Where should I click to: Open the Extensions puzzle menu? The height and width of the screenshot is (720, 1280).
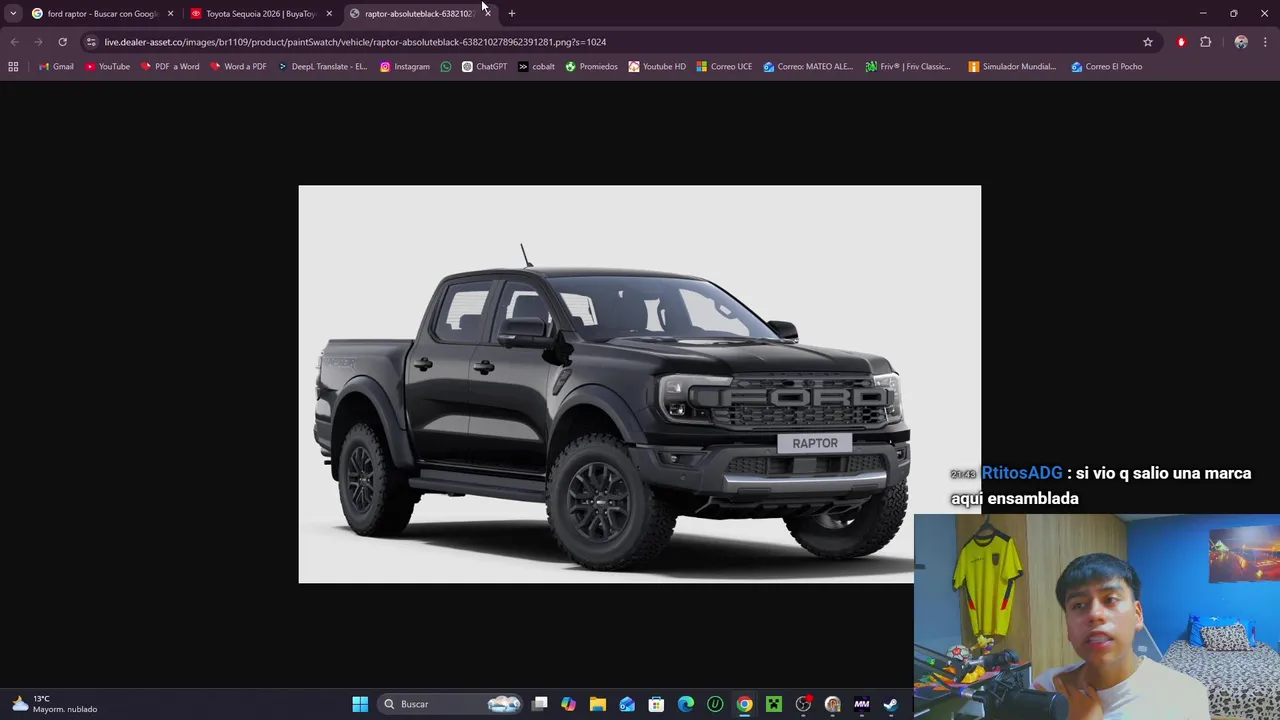tap(1206, 42)
